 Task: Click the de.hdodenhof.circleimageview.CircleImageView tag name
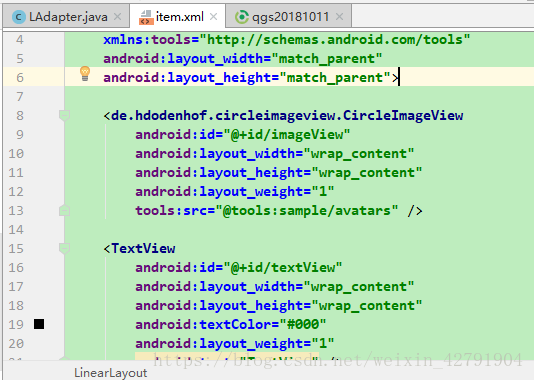[x=287, y=116]
